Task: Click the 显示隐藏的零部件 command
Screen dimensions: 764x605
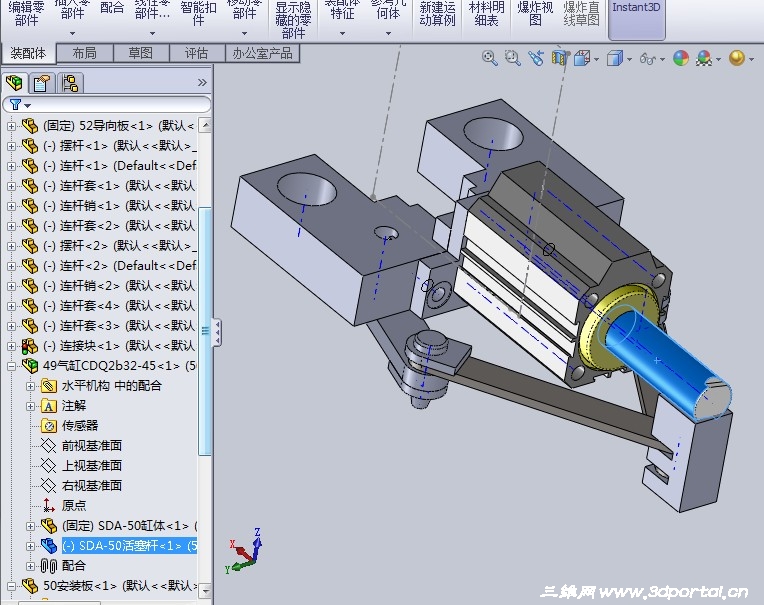Action: pyautogui.click(x=293, y=20)
